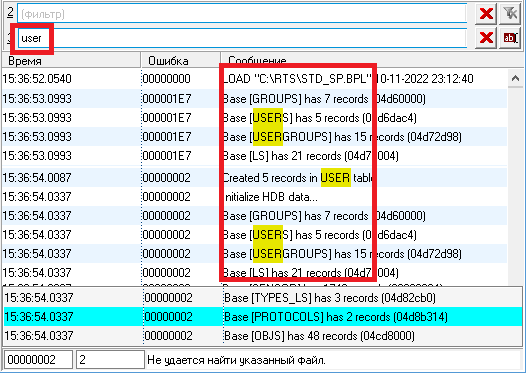Select row 'Base [USERGROUPS] has 15 records' with error 000001E7
Image resolution: width=526 pixels, height=373 pixels.
[254, 137]
